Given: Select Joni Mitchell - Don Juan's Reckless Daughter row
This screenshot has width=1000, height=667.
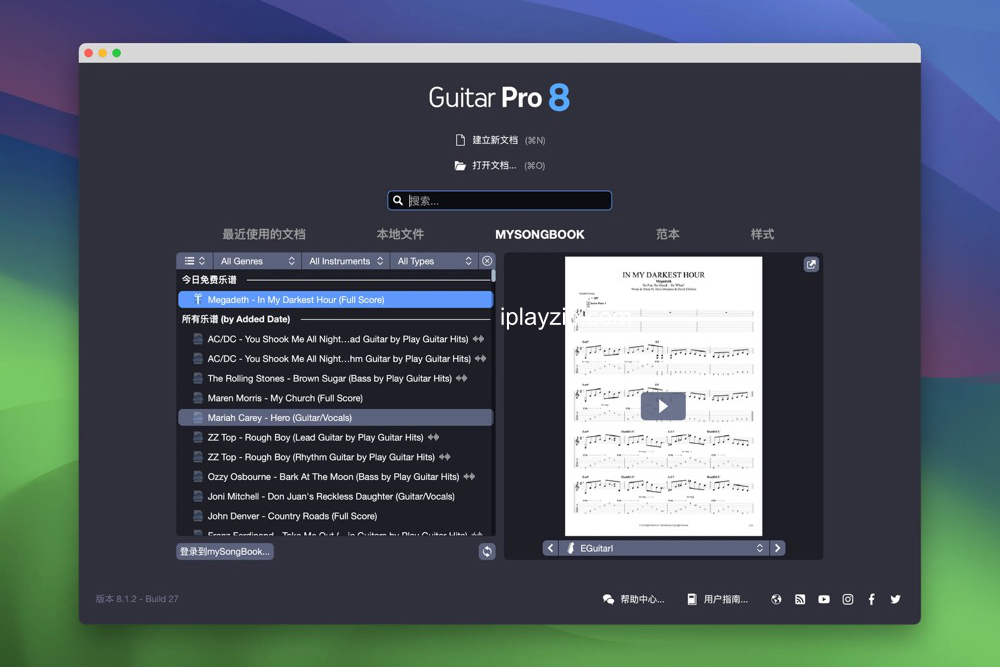Looking at the screenshot, I should click(x=335, y=496).
